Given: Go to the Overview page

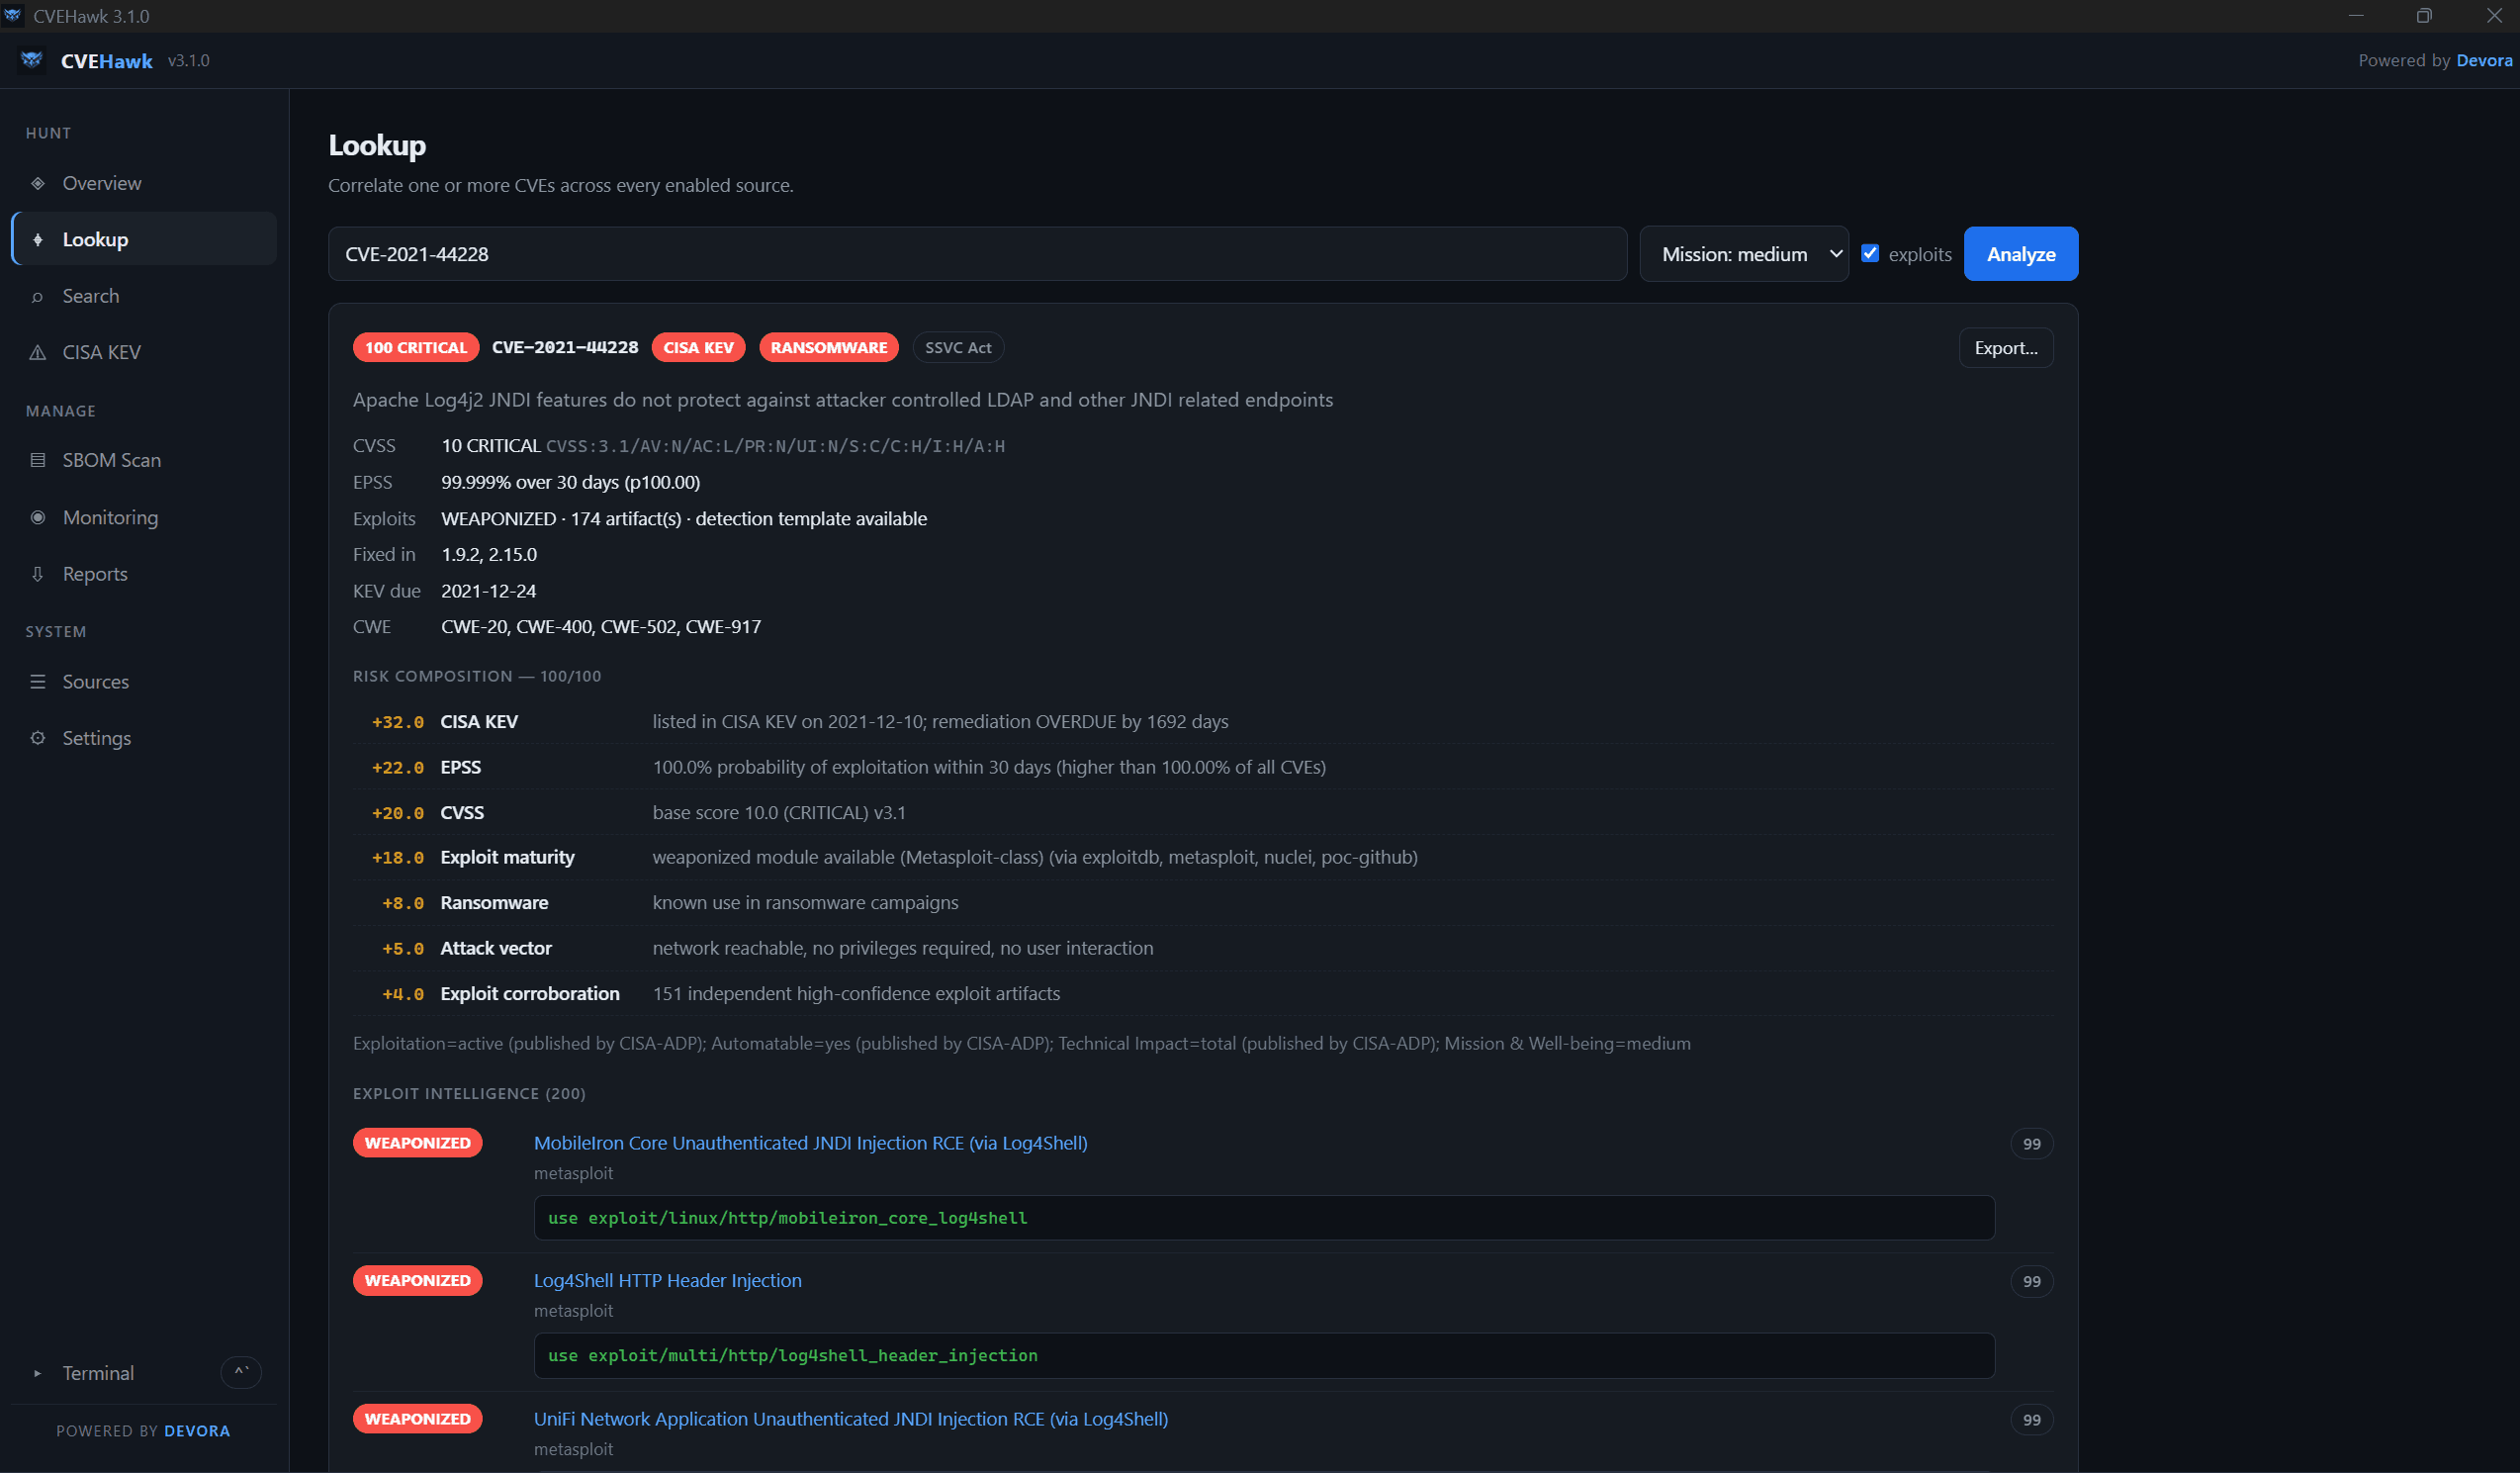Looking at the screenshot, I should [144, 183].
